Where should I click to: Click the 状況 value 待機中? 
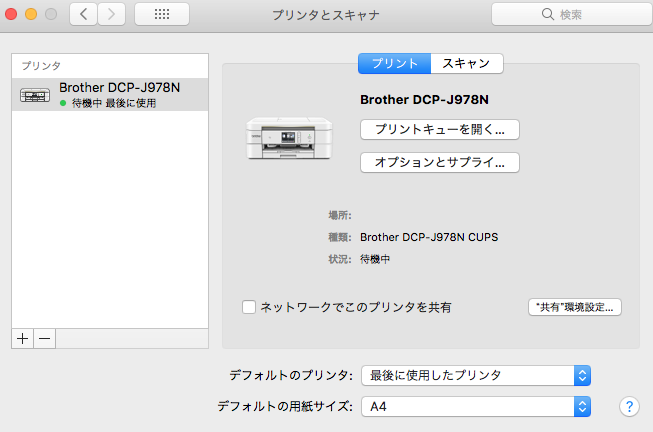click(375, 259)
